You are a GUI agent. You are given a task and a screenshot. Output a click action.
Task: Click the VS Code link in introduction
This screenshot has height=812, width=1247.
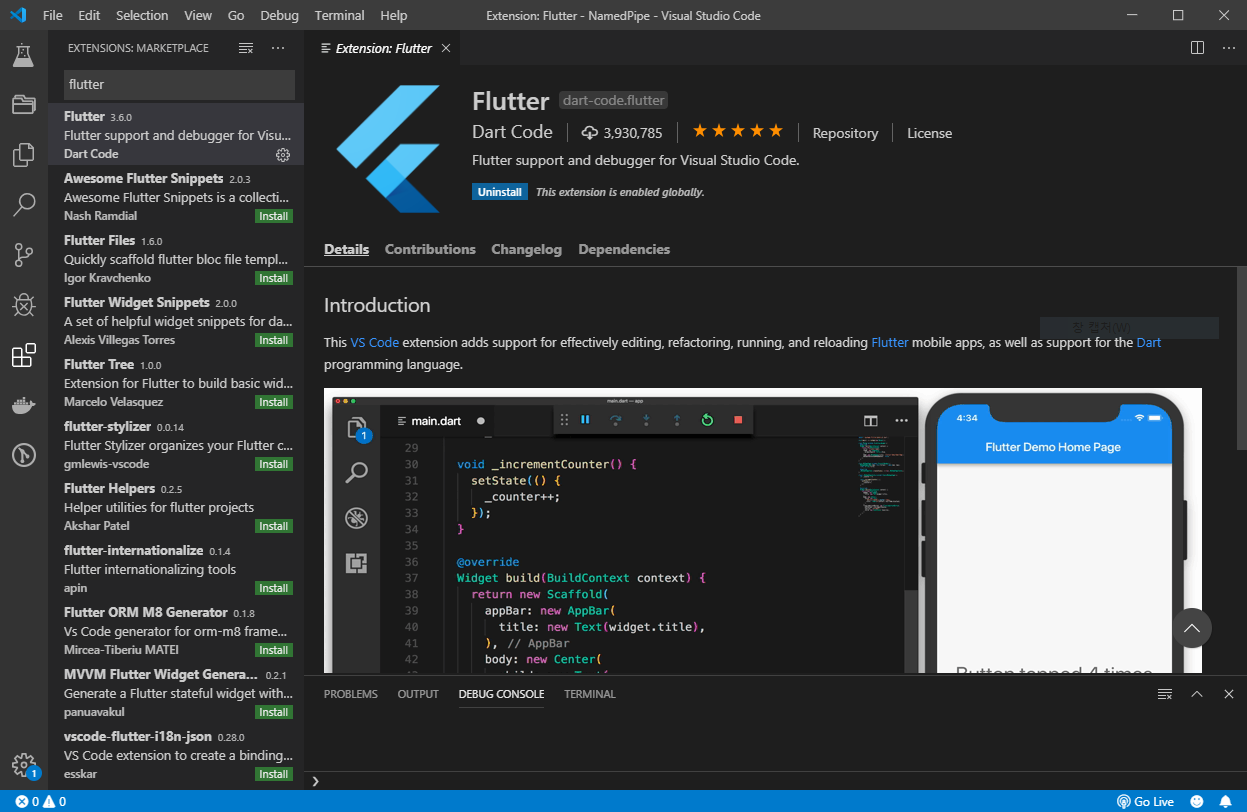point(375,342)
